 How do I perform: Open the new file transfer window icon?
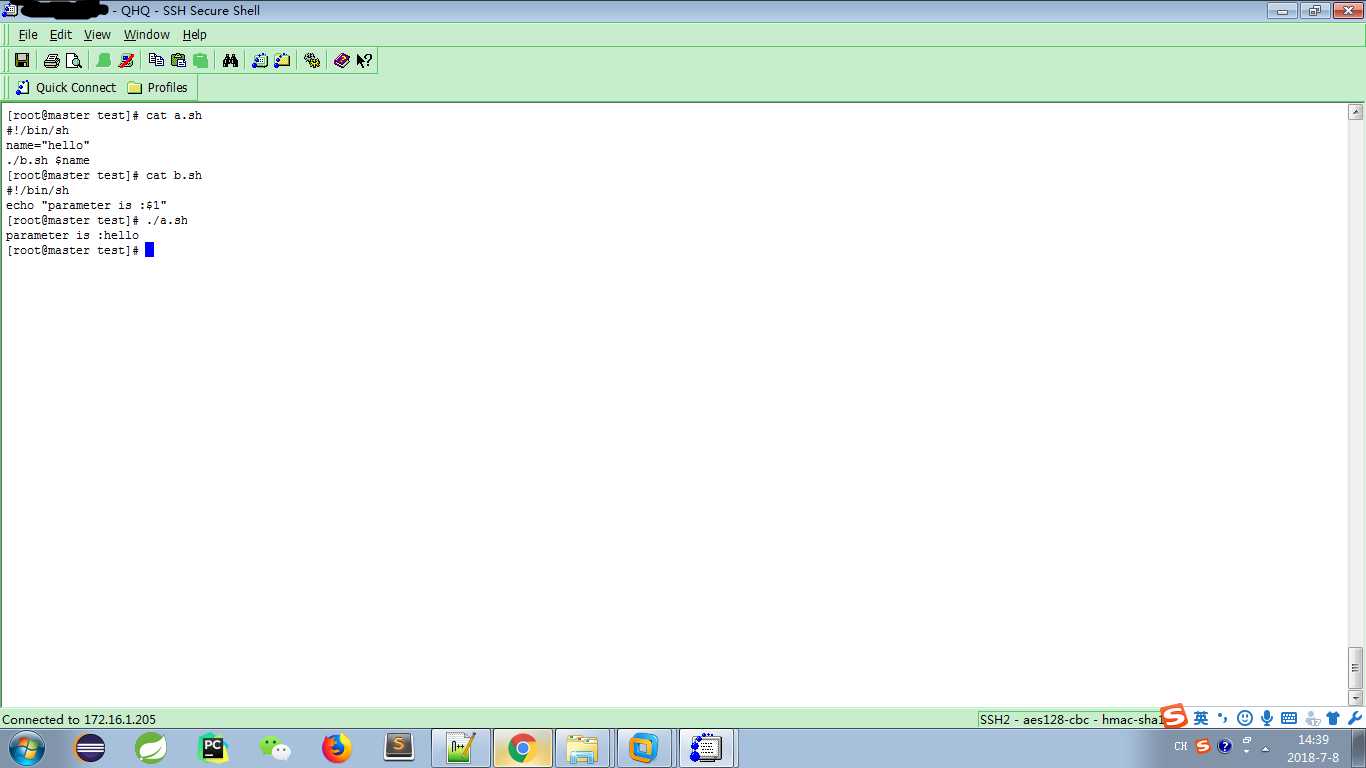282,61
